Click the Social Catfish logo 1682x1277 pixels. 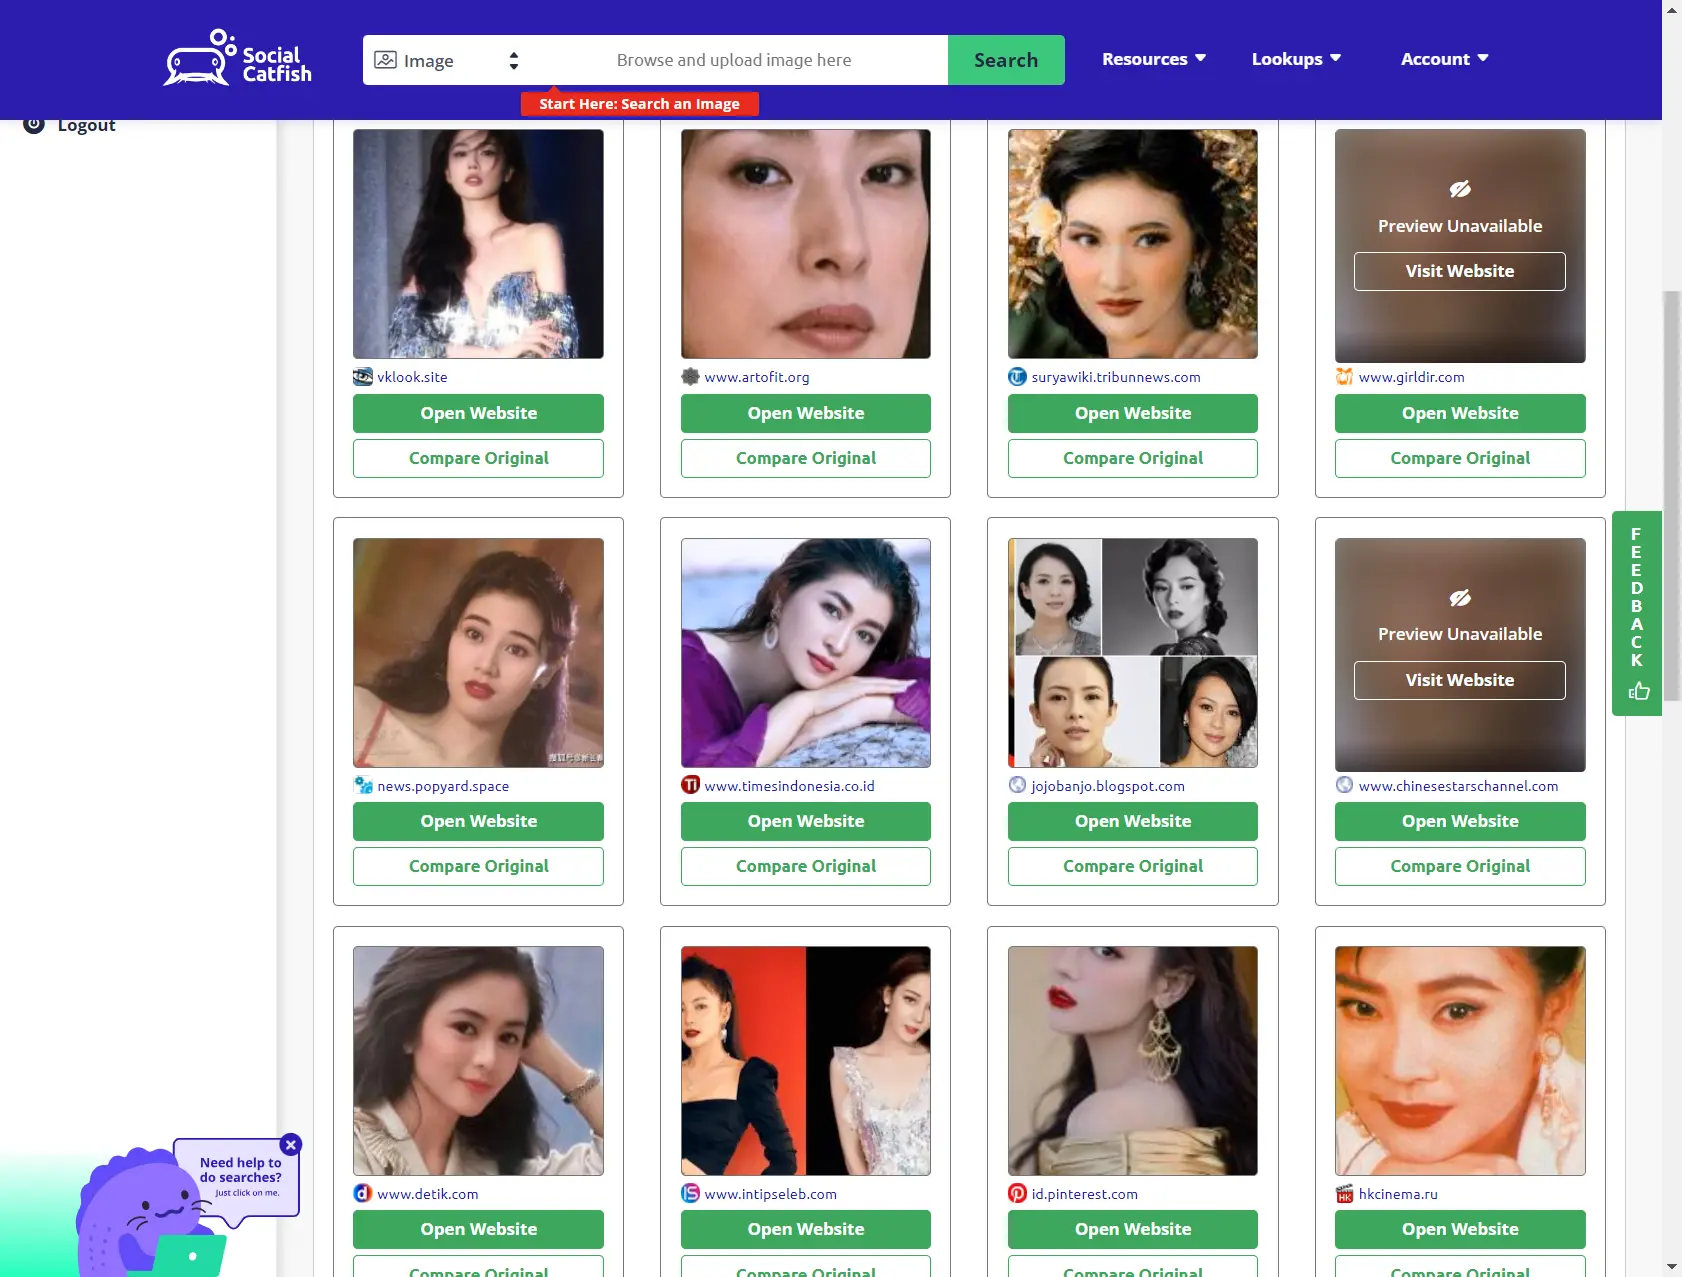238,58
